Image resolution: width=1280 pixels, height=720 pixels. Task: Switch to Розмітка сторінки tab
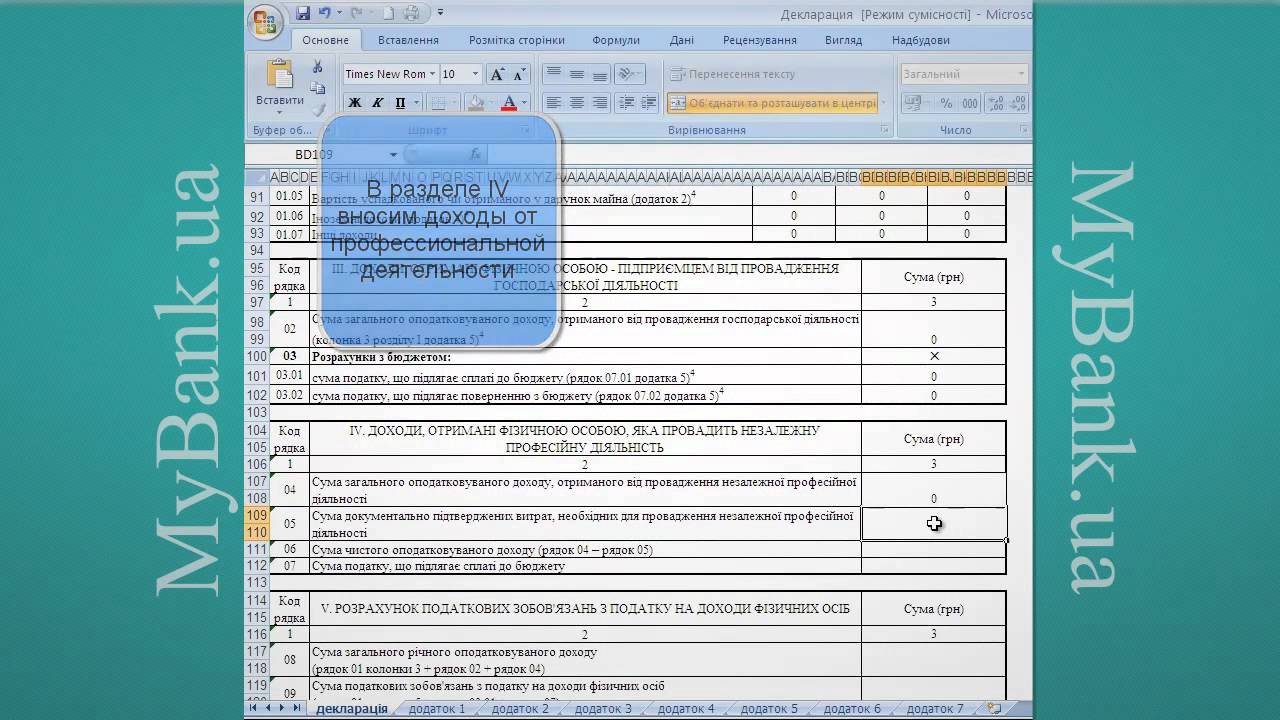coord(517,40)
